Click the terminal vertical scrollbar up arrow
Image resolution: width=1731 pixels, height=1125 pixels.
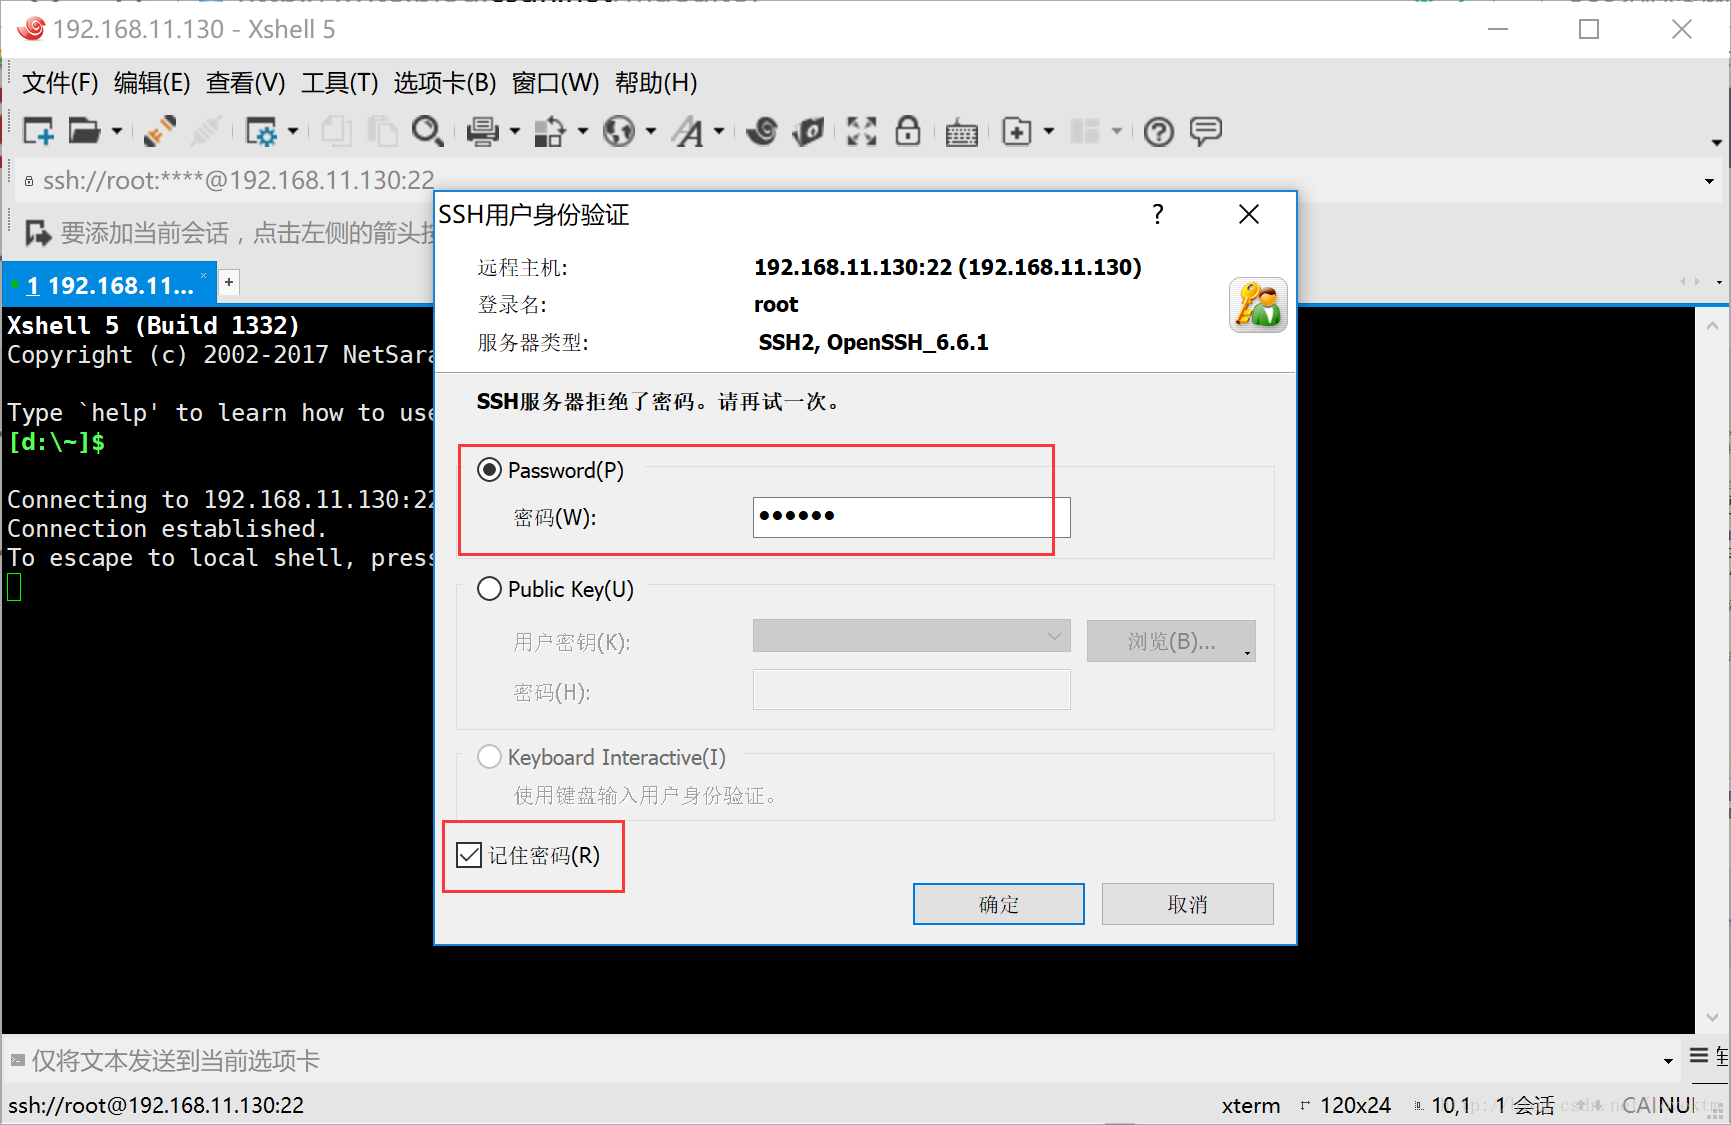tap(1712, 325)
